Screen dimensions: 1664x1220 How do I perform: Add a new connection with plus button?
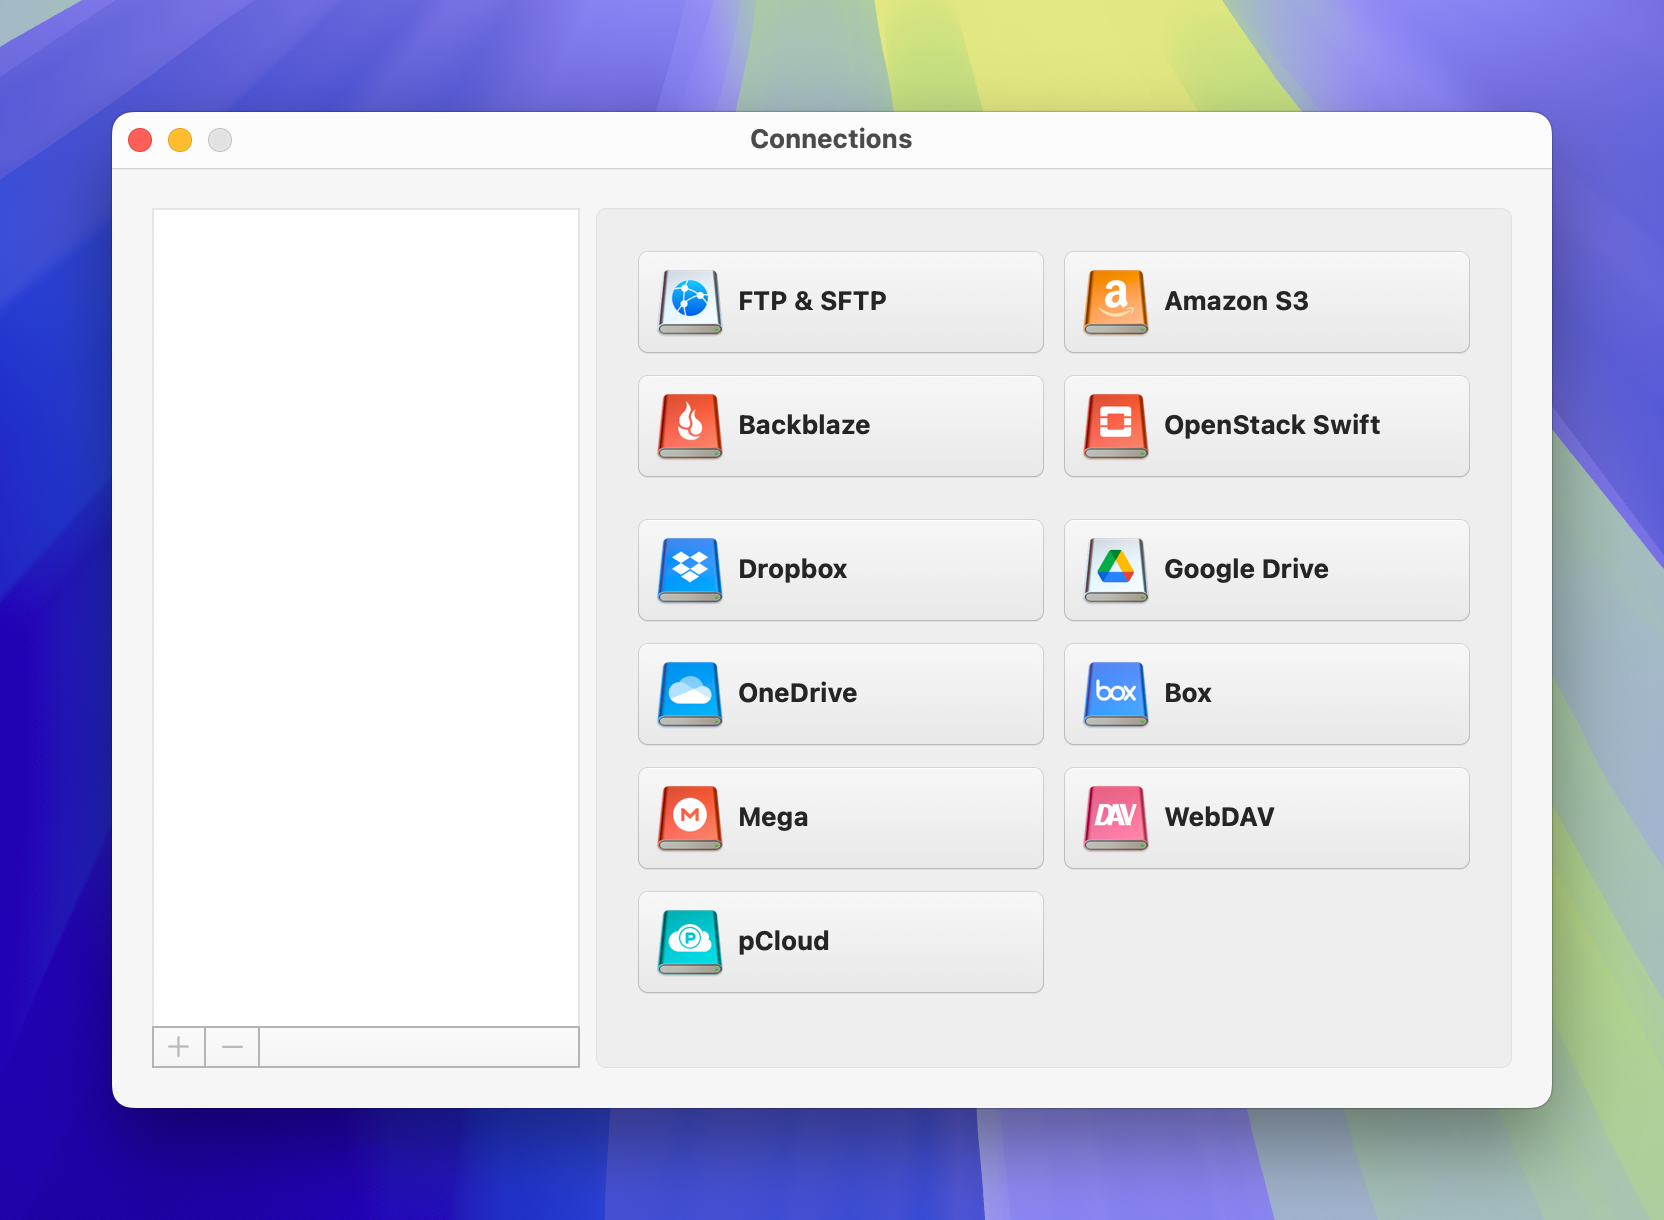[x=179, y=1047]
